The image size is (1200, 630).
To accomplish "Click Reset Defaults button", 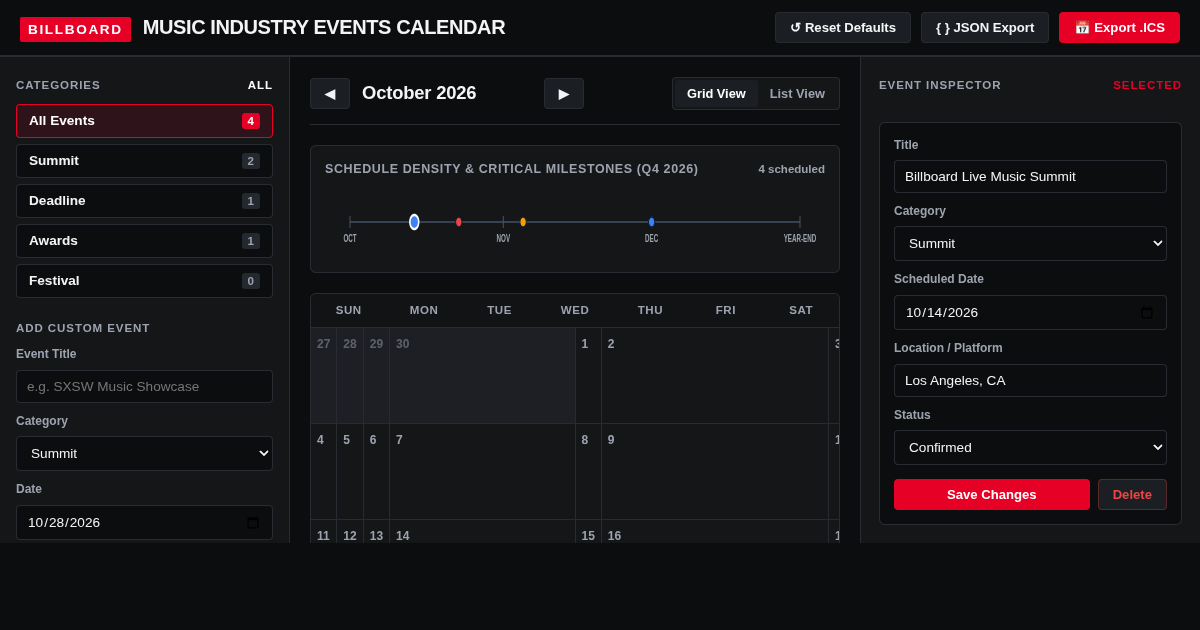I will 843,28.
